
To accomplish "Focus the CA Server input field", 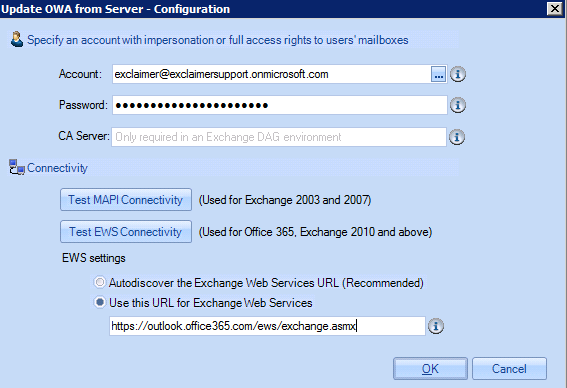I will pos(279,137).
